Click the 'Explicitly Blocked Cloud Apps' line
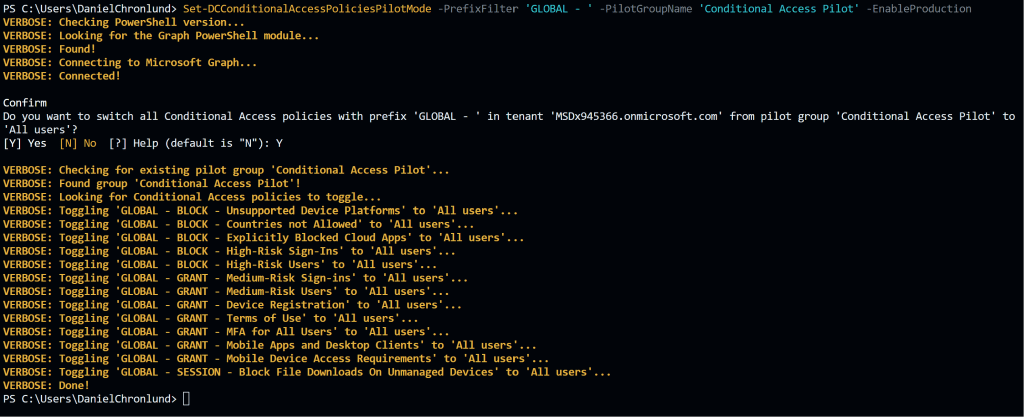The width and height of the screenshot is (1024, 417). 264,238
